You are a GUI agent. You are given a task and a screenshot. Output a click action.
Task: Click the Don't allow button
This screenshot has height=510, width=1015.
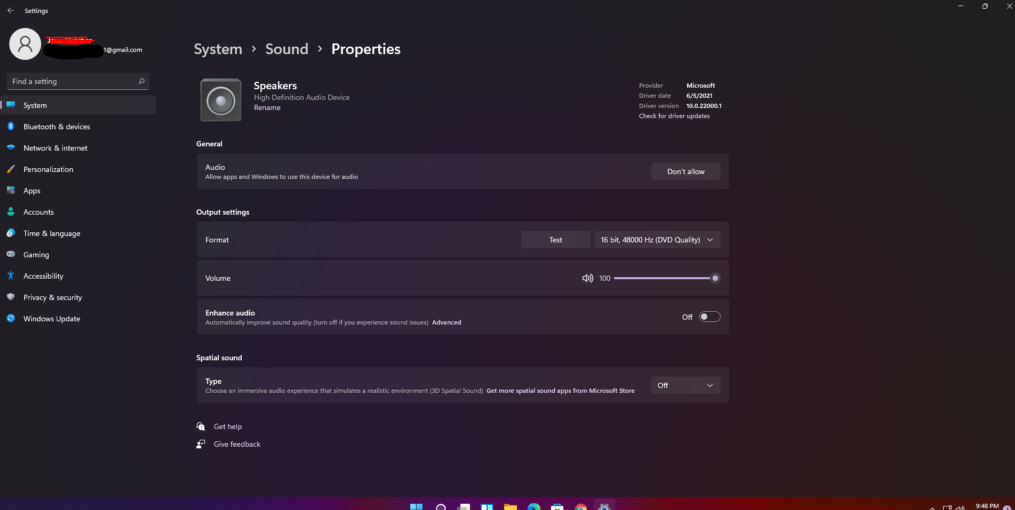(x=685, y=171)
